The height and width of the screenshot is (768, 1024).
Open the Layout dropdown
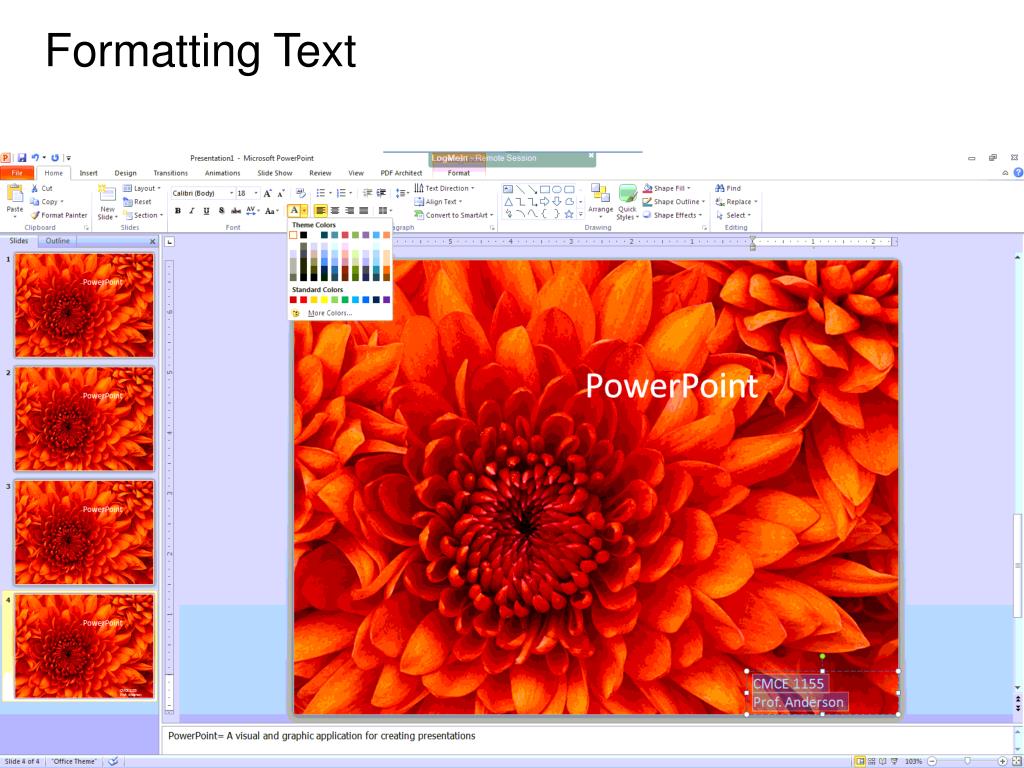coord(142,189)
